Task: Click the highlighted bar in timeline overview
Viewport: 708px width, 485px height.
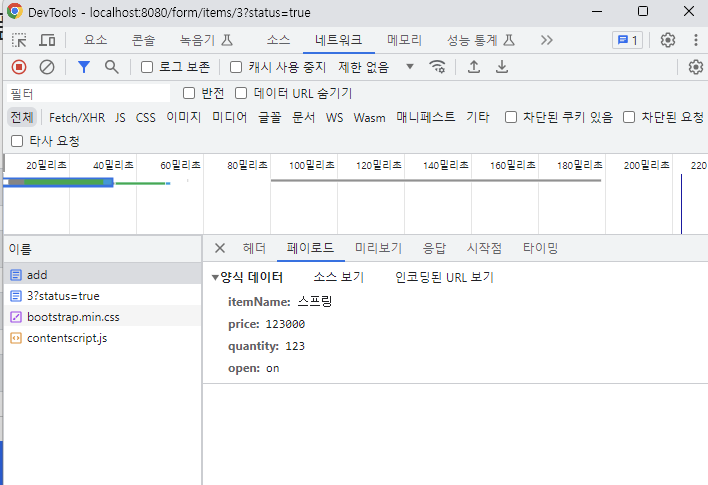Action: coord(58,182)
